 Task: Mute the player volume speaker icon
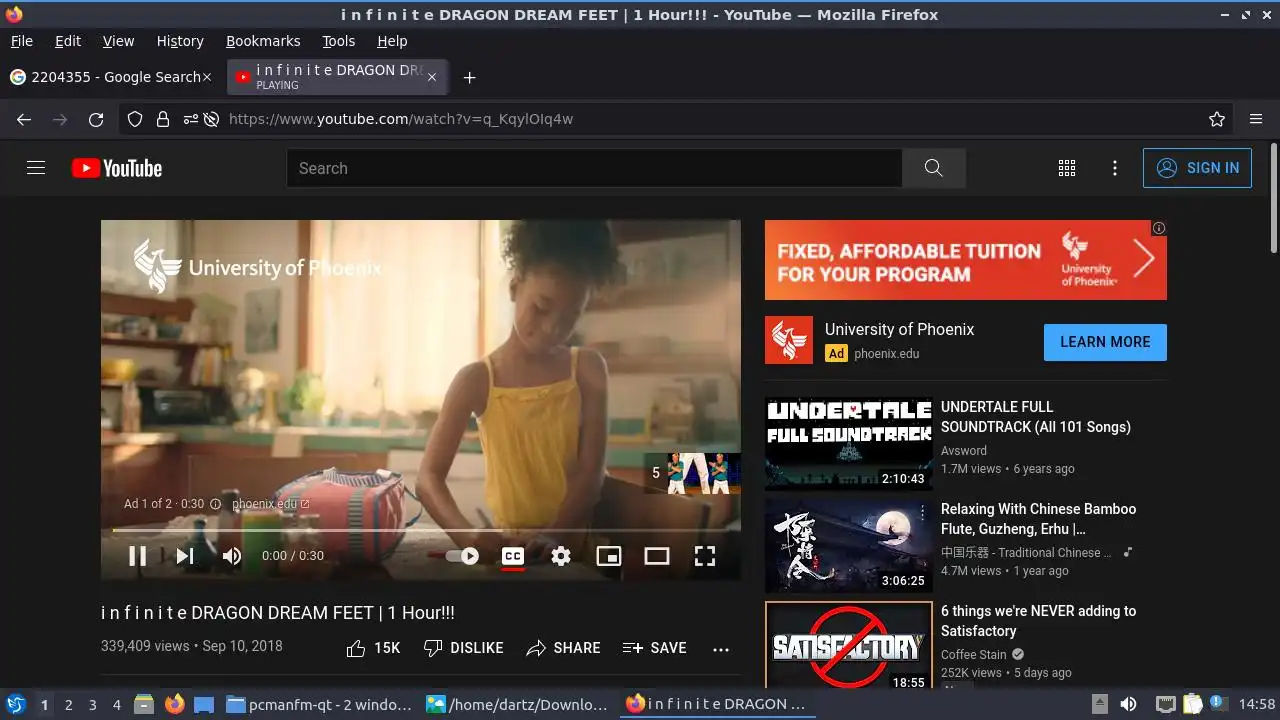pos(232,556)
